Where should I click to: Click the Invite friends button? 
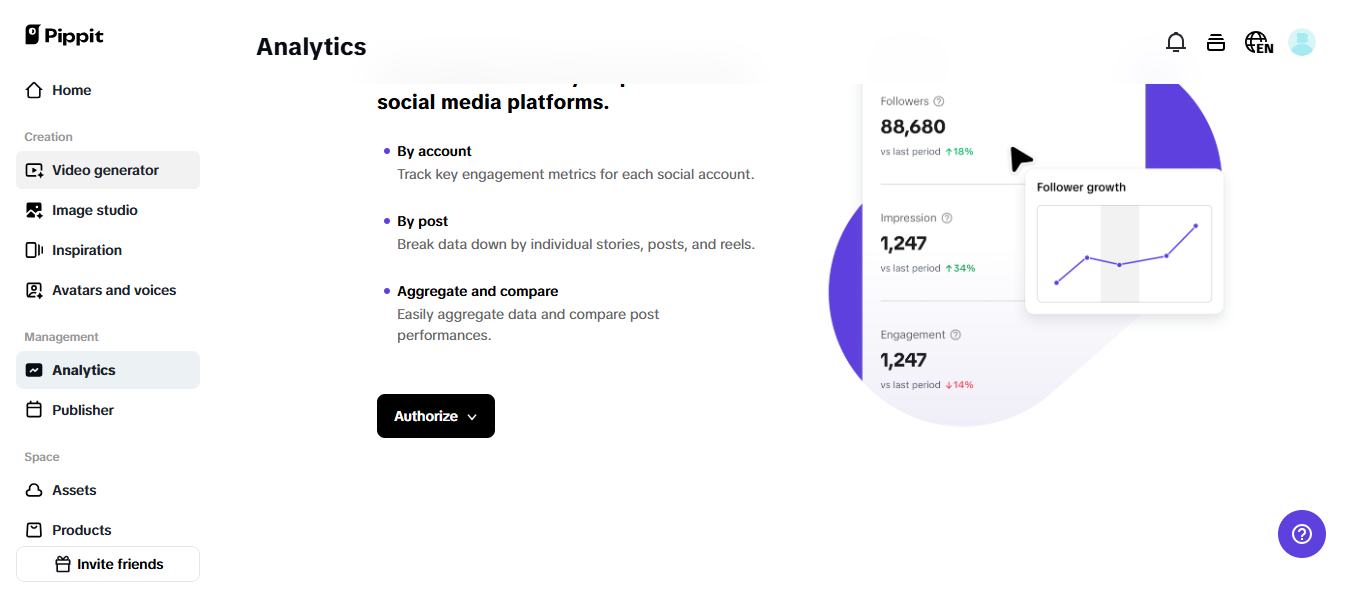click(108, 564)
